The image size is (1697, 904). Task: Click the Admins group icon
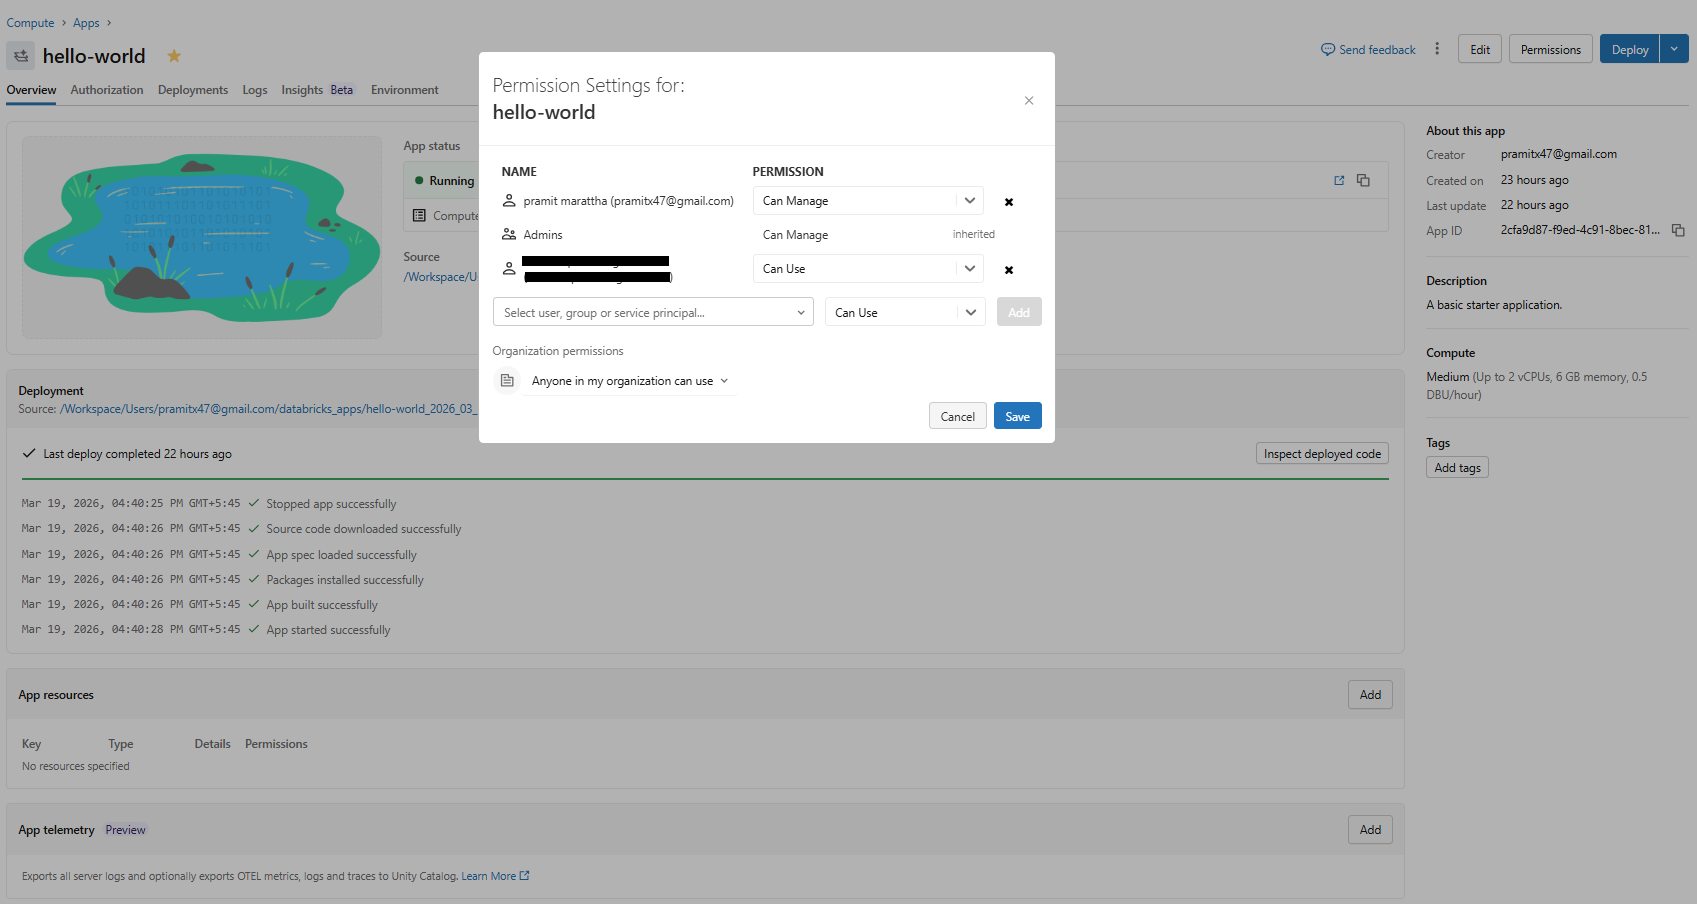click(x=510, y=234)
